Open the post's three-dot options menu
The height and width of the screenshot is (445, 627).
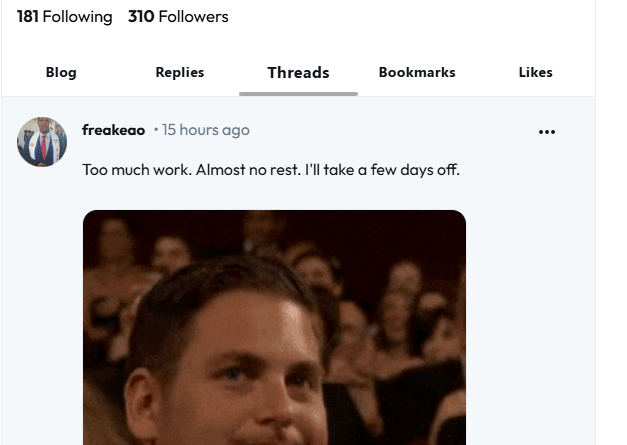(x=546, y=132)
